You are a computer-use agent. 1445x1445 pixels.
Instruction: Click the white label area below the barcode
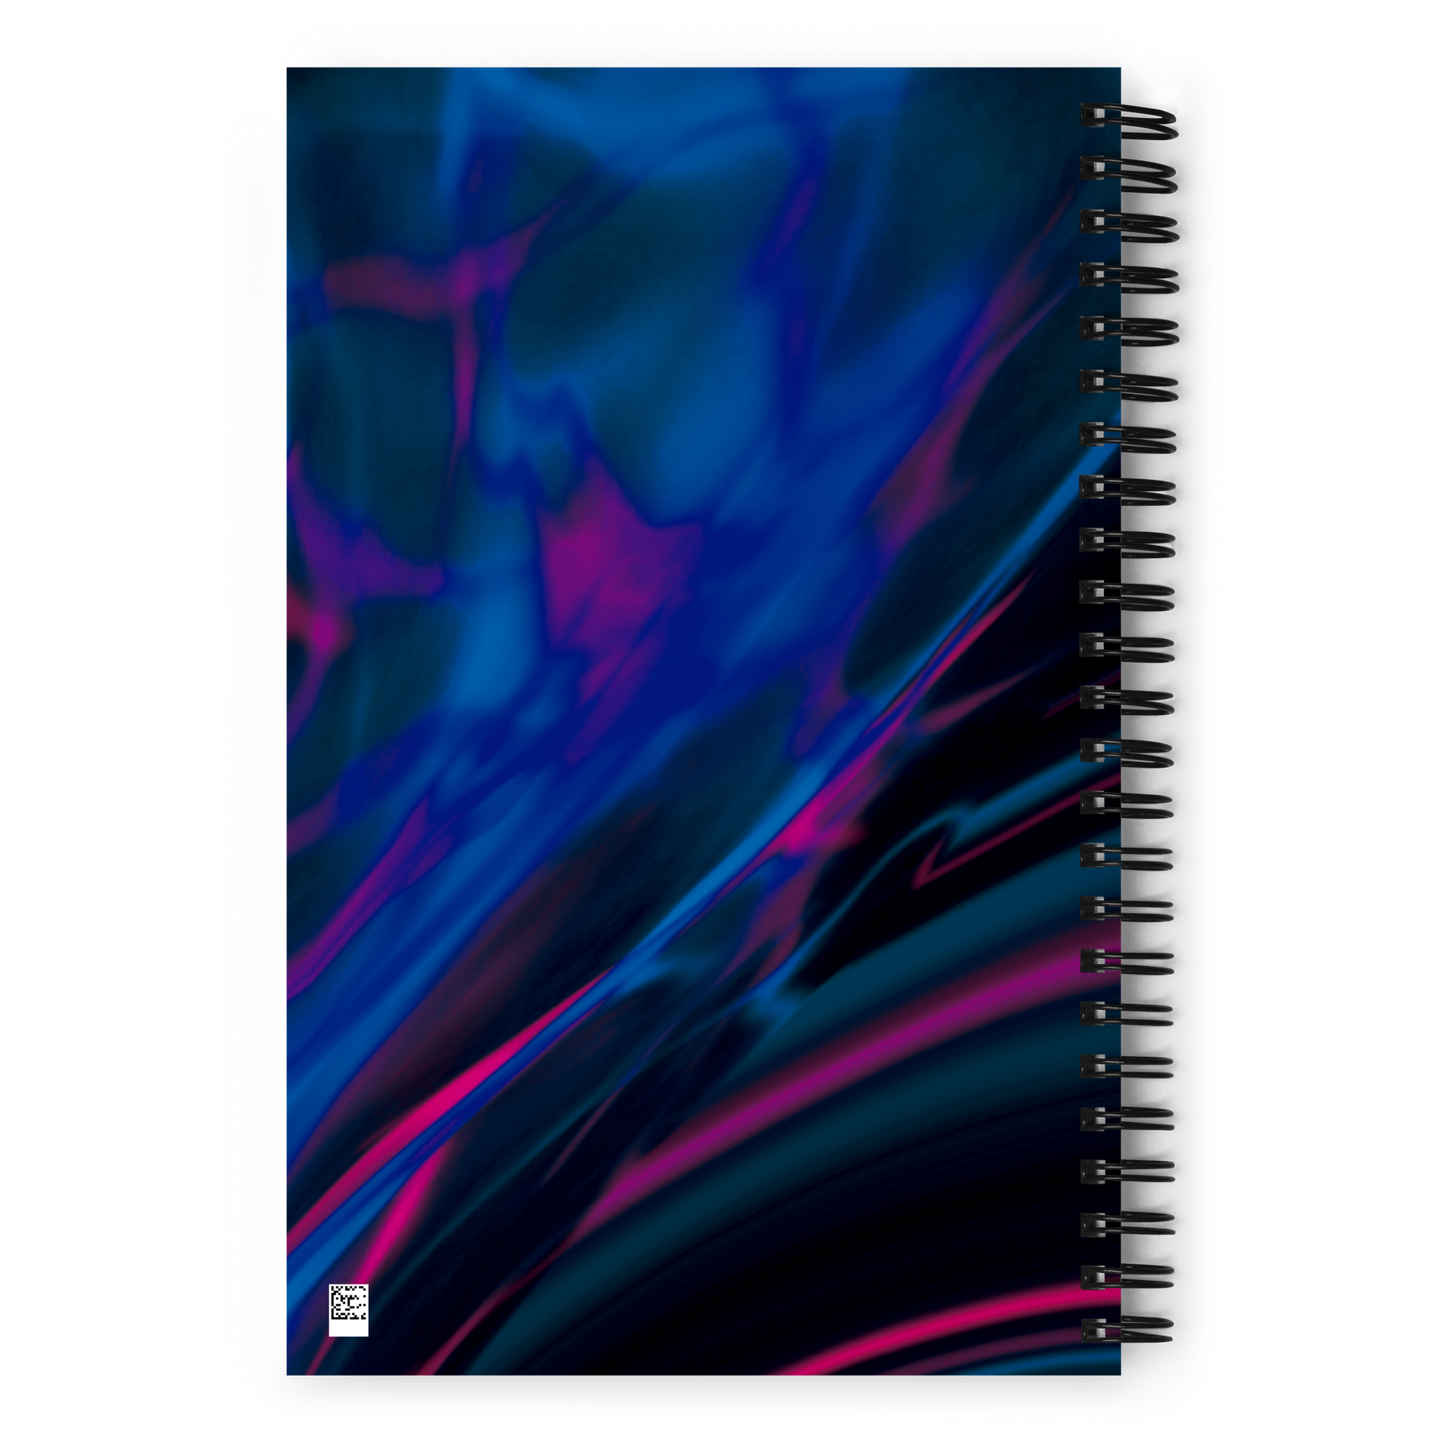pos(348,1327)
